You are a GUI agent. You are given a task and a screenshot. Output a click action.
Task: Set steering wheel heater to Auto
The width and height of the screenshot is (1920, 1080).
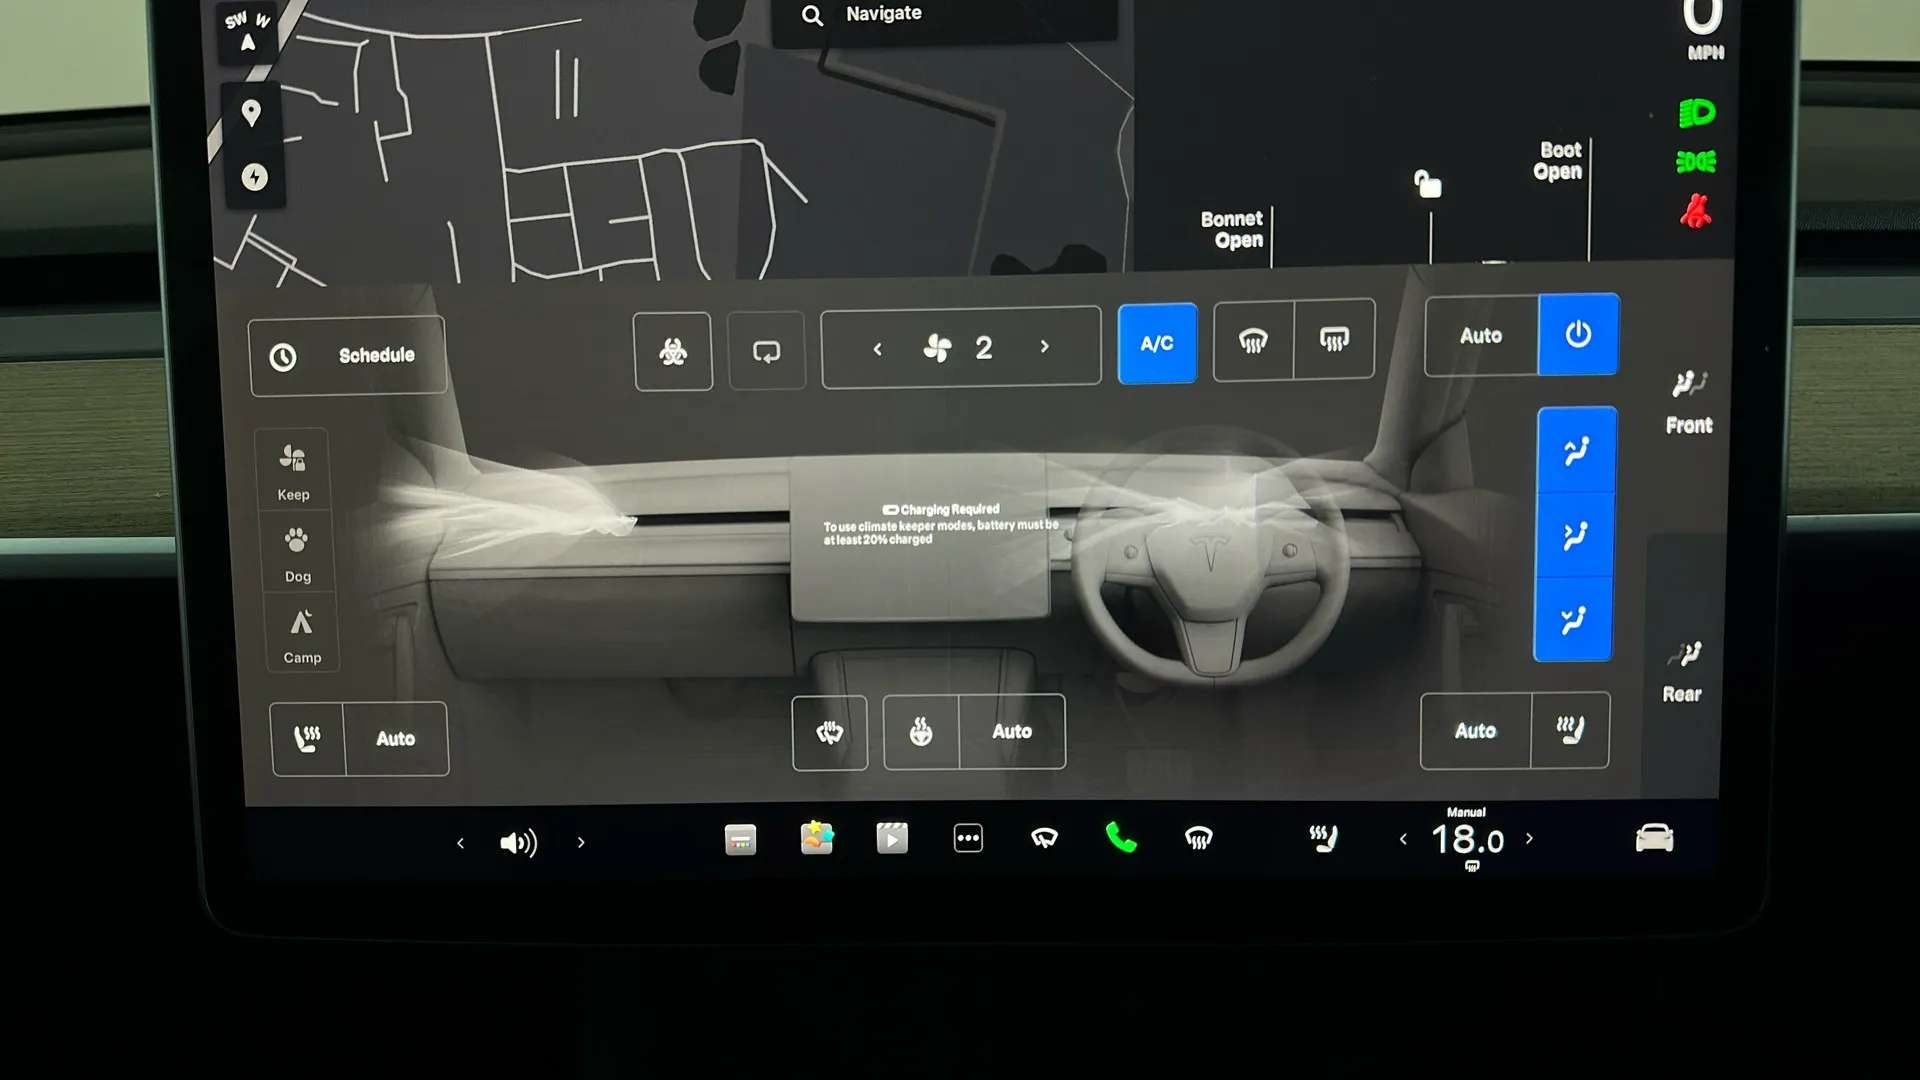[1012, 731]
